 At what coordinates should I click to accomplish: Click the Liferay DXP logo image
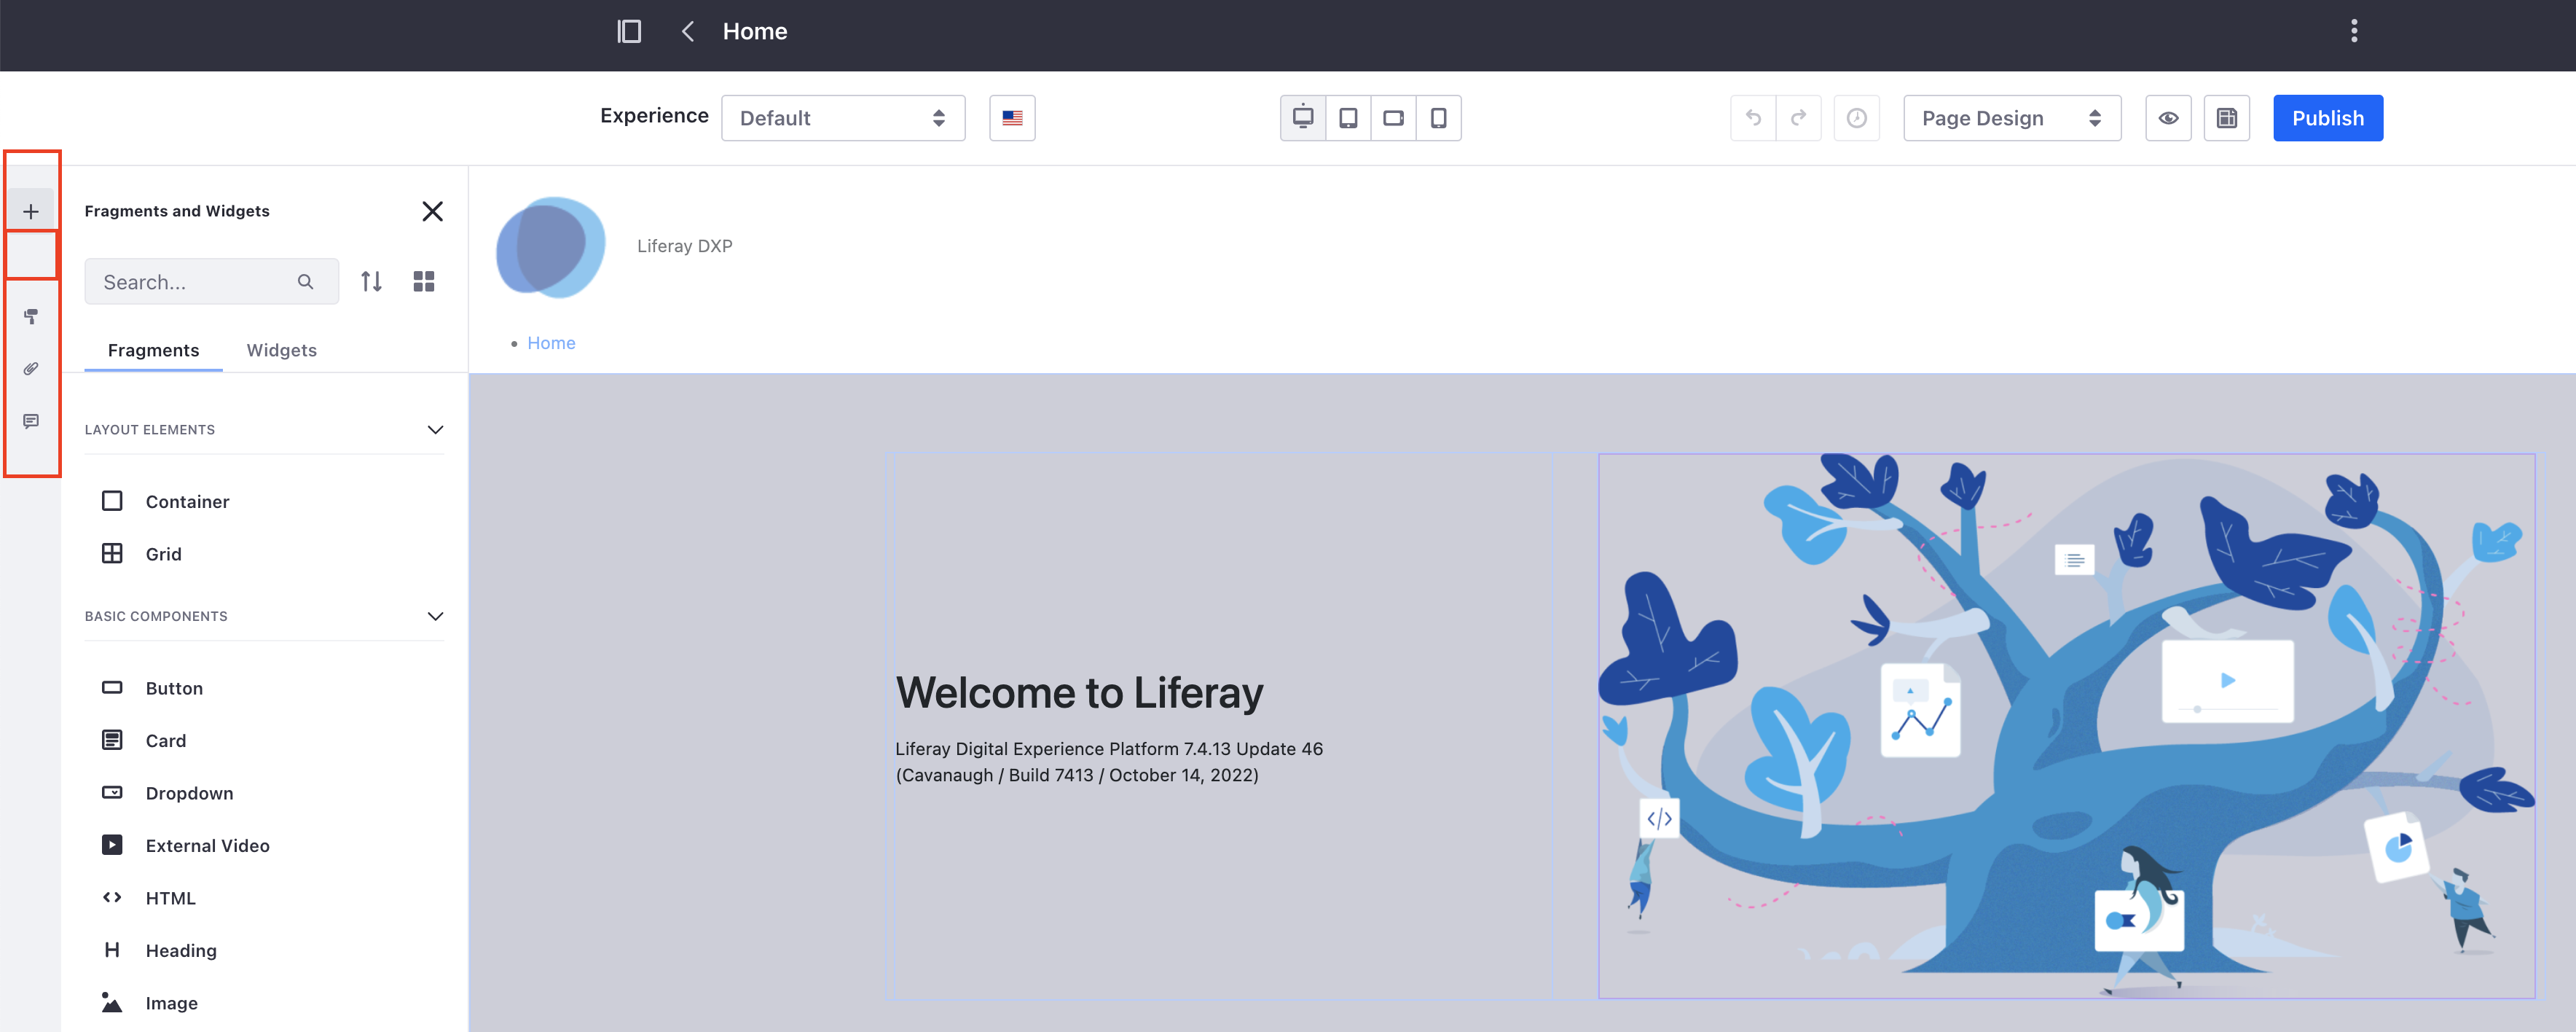[x=551, y=247]
